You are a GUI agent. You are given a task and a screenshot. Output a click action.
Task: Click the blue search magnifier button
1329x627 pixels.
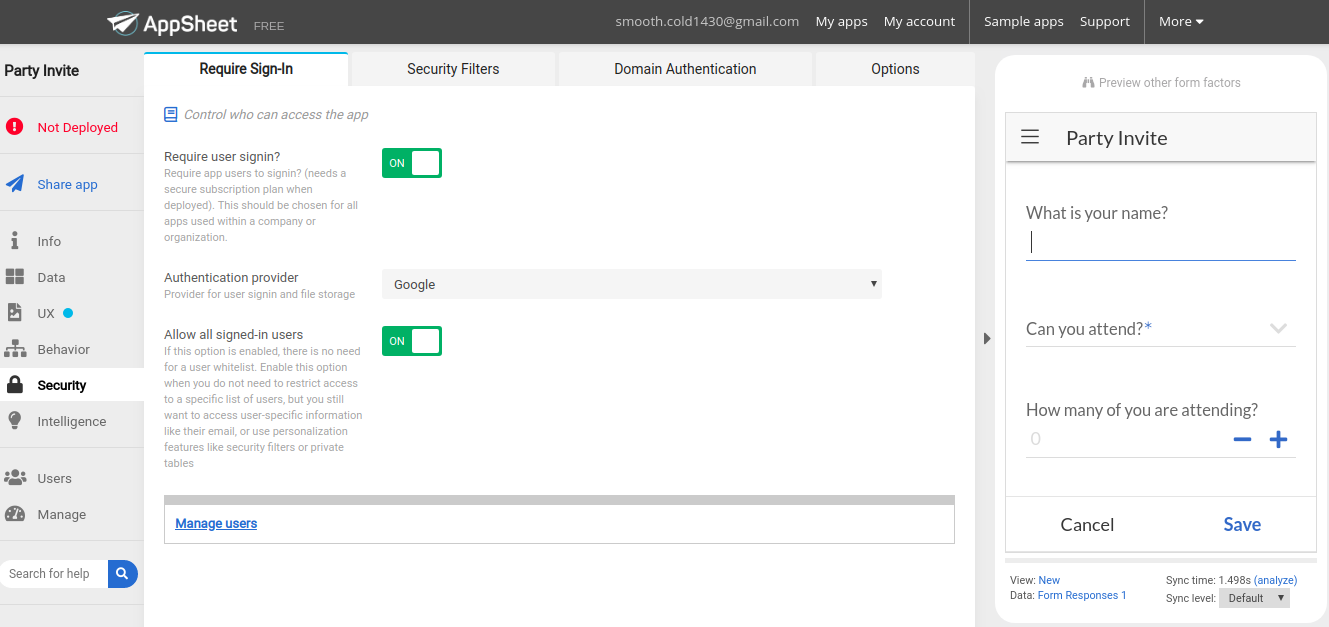coord(122,573)
